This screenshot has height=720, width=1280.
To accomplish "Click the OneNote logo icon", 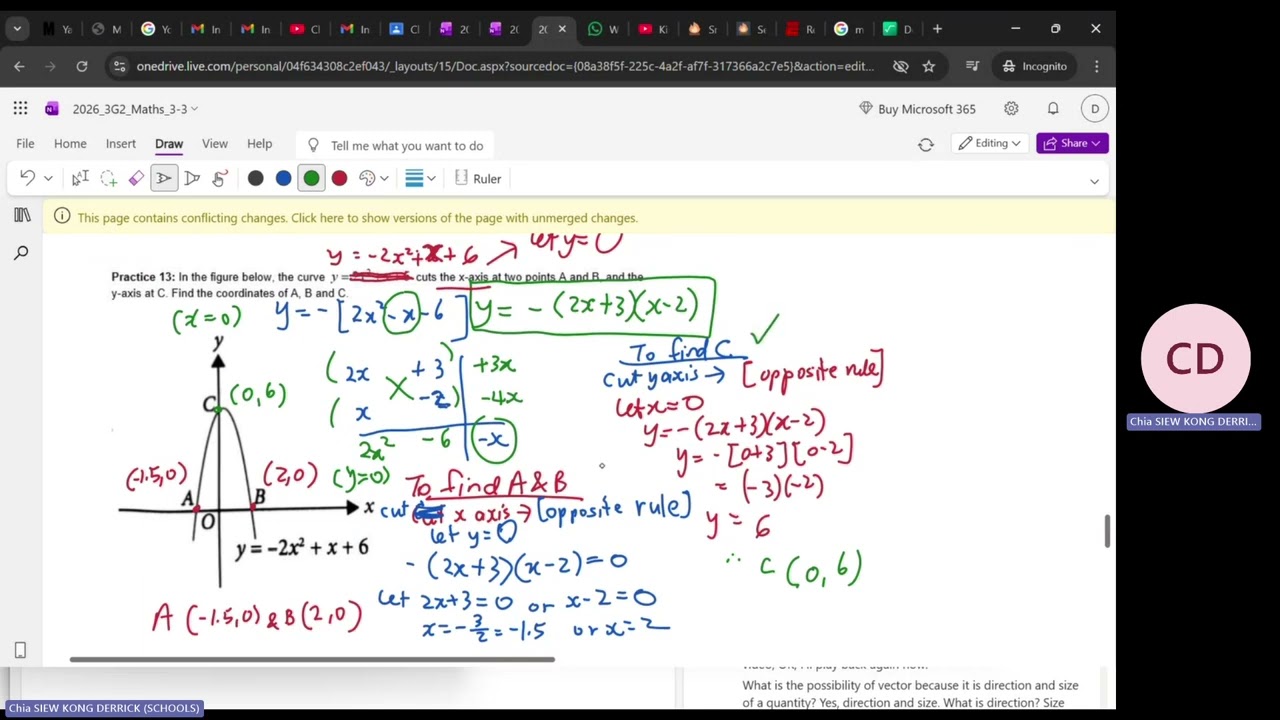I will [x=52, y=109].
